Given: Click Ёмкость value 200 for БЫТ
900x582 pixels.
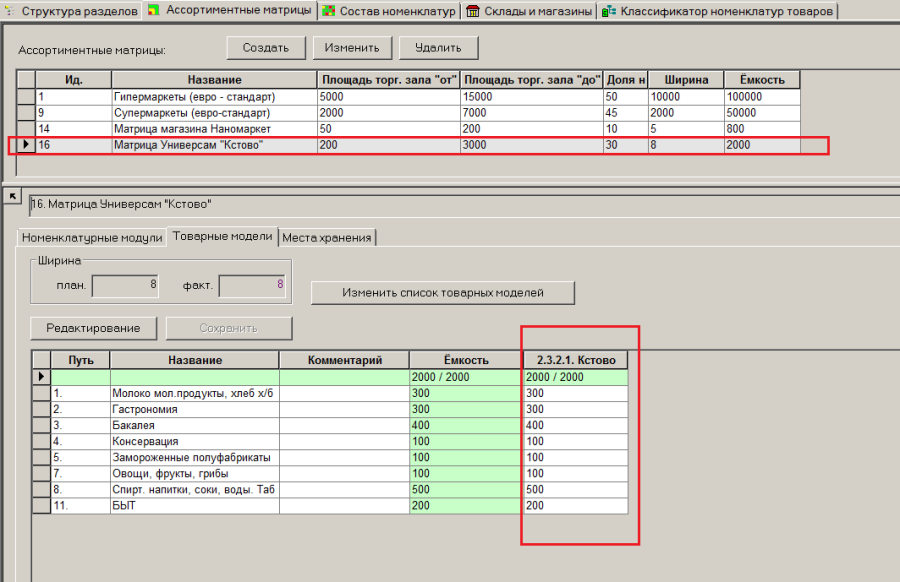Looking at the screenshot, I should [465, 506].
